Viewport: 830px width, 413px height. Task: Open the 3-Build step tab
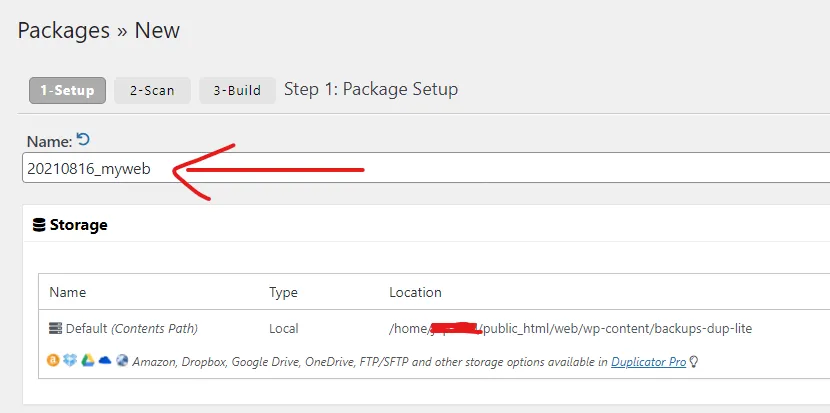coord(237,91)
